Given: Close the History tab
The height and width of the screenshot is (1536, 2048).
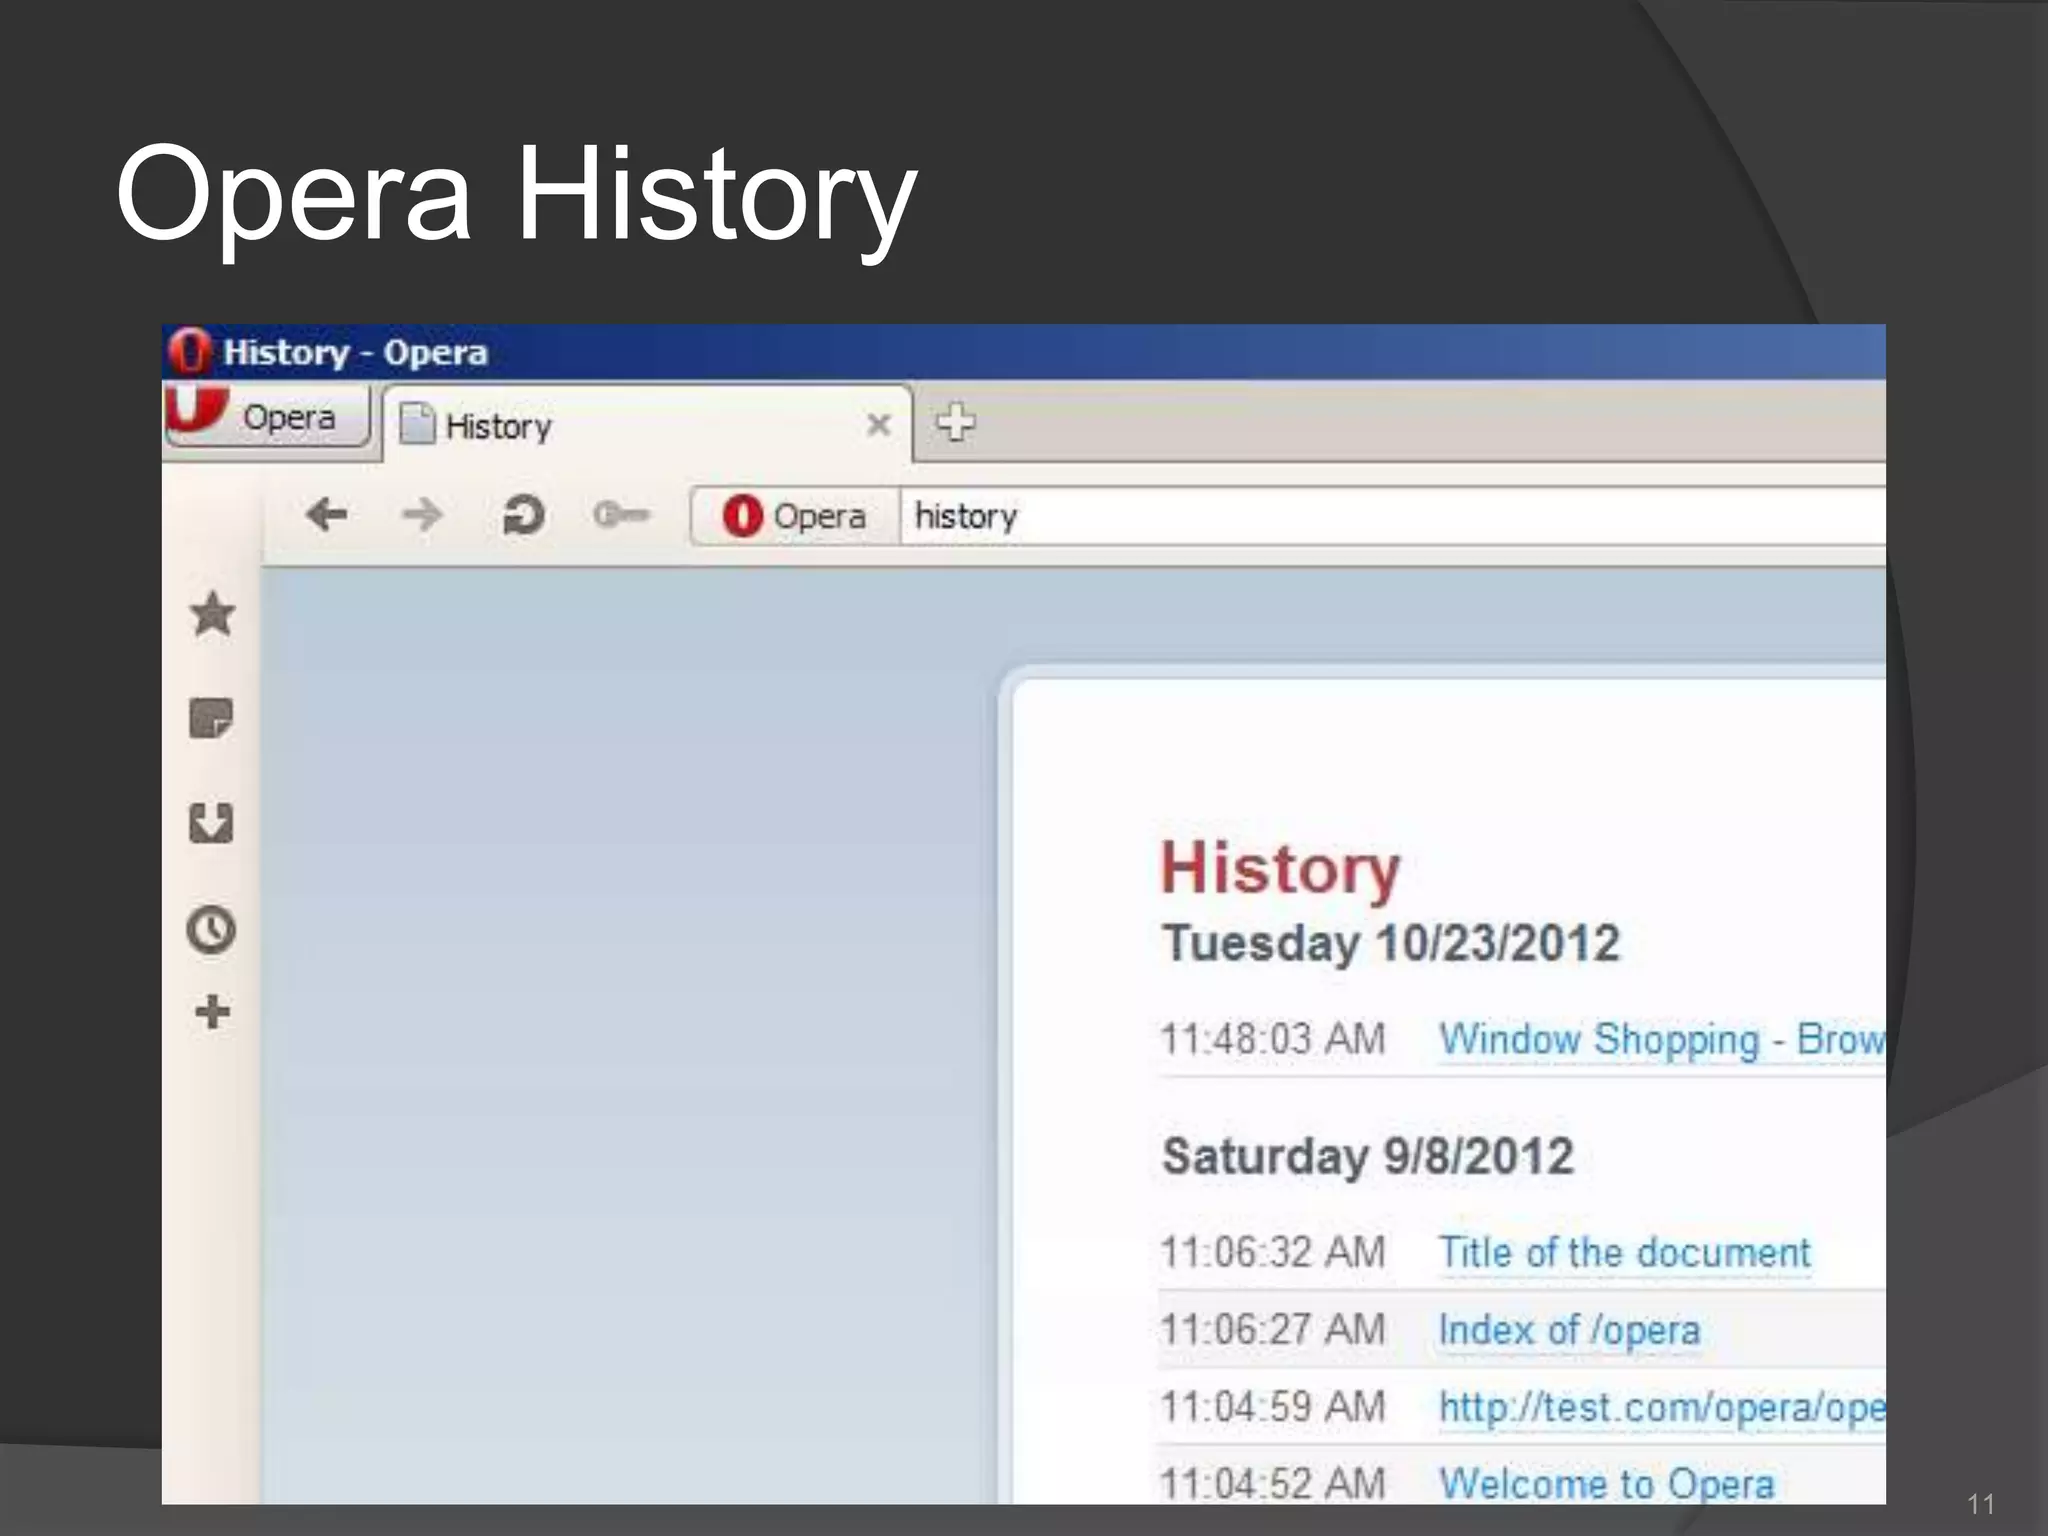Looking at the screenshot, I should pyautogui.click(x=878, y=425).
